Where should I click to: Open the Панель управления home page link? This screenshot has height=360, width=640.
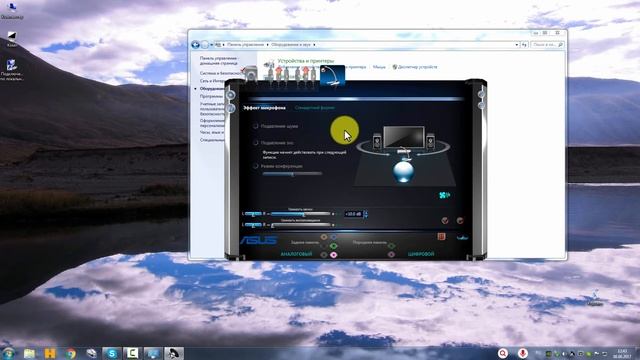219,61
